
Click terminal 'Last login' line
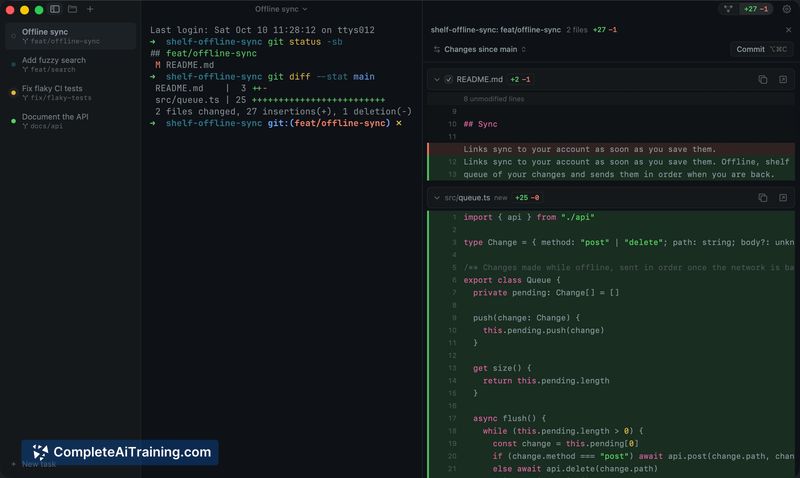(262, 30)
